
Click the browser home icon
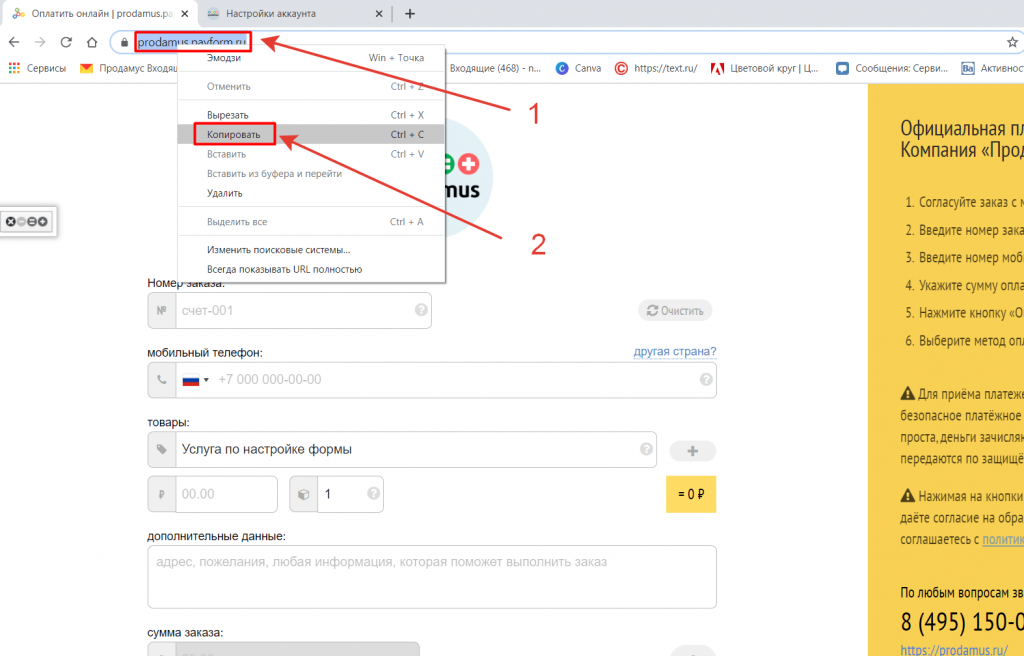click(x=92, y=42)
